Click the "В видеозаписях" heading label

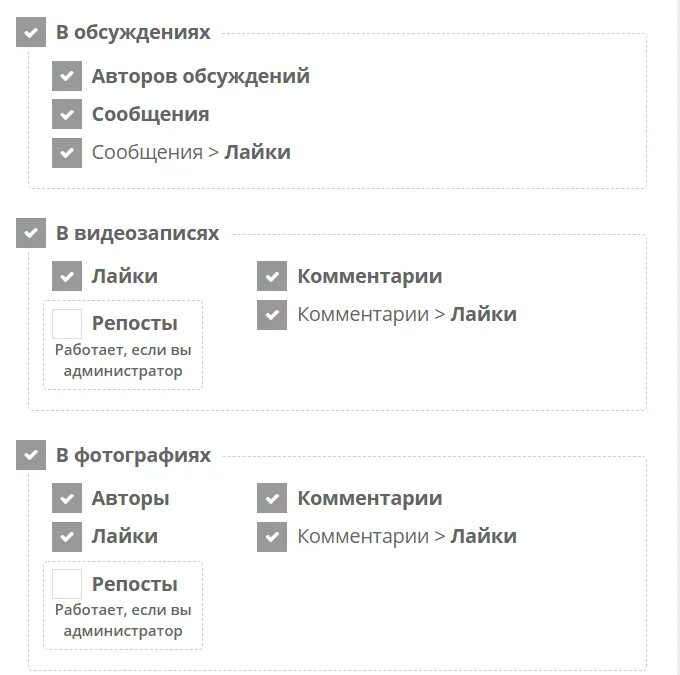click(137, 233)
